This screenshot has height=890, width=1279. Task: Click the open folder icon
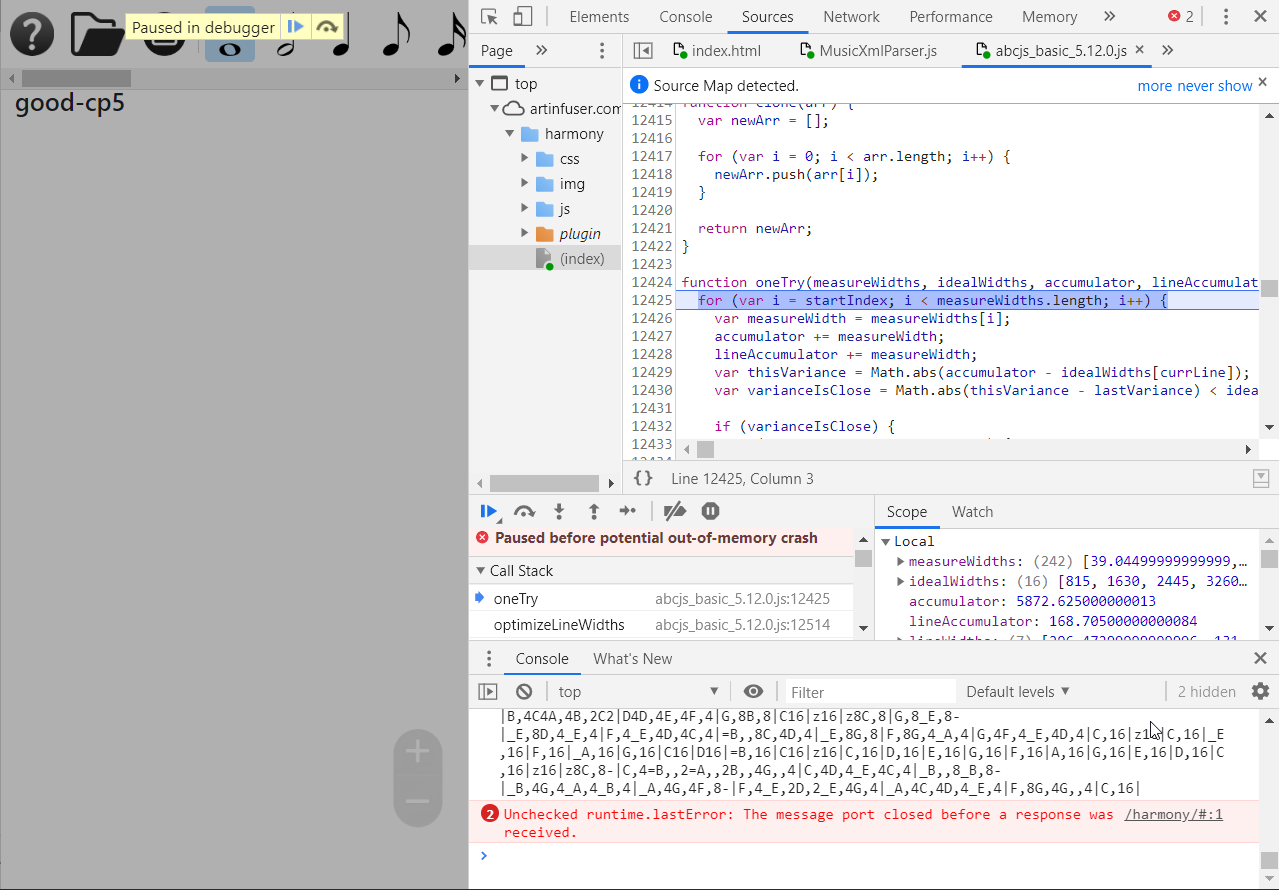click(97, 33)
